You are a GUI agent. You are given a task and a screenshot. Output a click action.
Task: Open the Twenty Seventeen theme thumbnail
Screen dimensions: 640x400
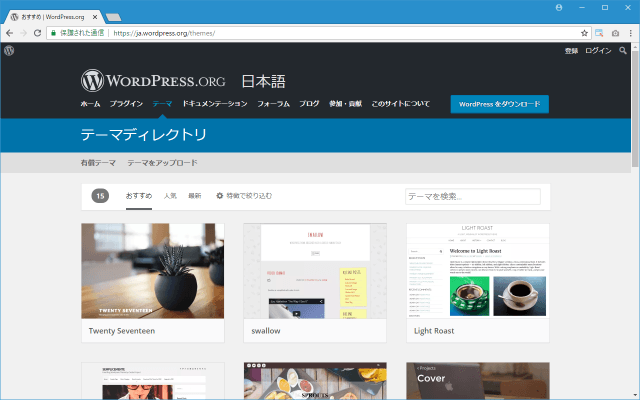point(153,271)
